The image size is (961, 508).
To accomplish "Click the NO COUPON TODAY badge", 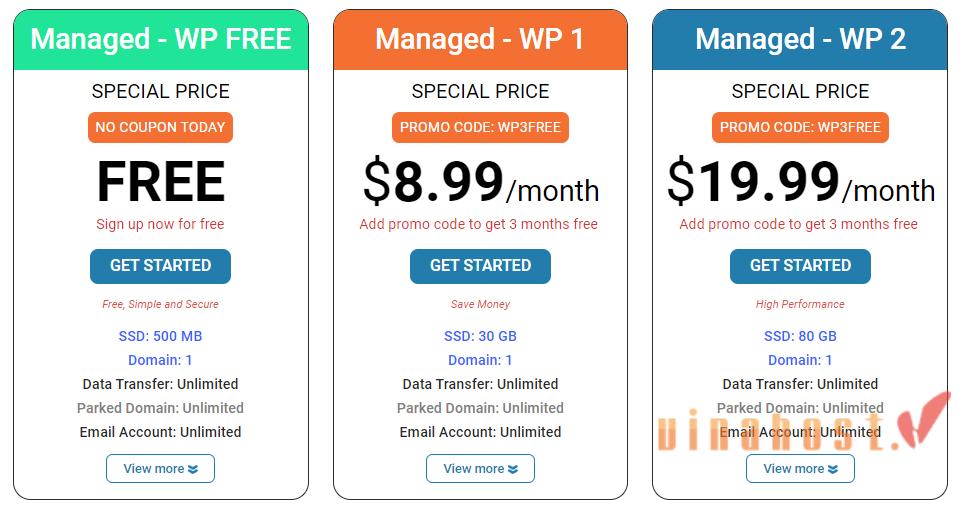I will click(160, 127).
